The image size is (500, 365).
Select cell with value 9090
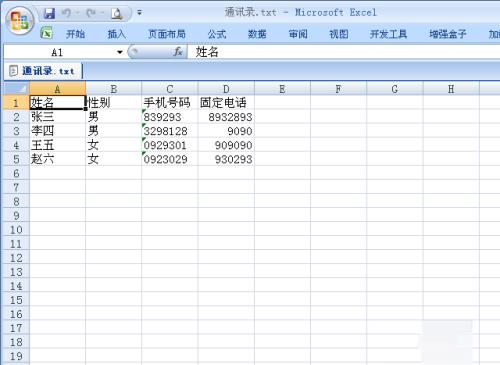[226, 131]
